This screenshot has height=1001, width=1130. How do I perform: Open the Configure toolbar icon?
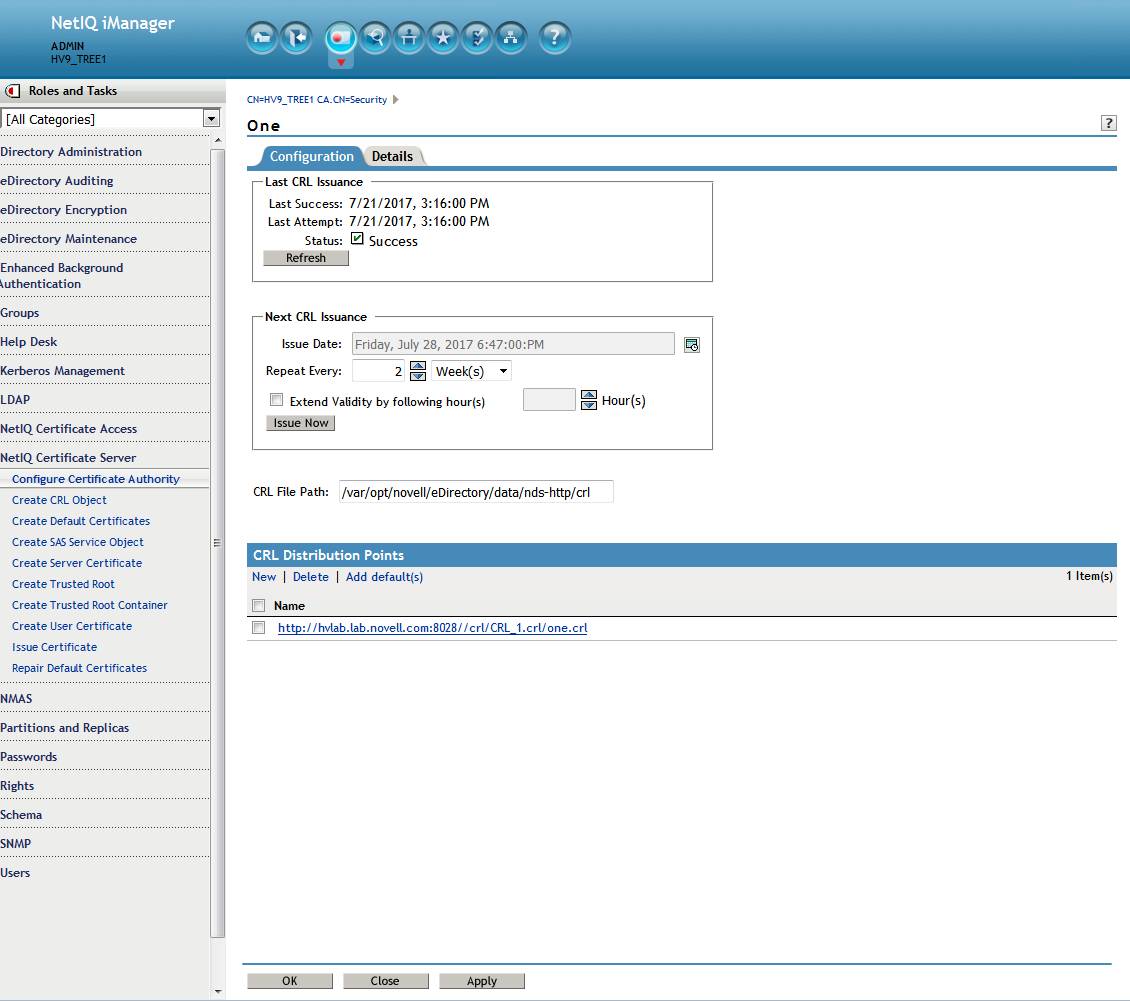[x=409, y=37]
